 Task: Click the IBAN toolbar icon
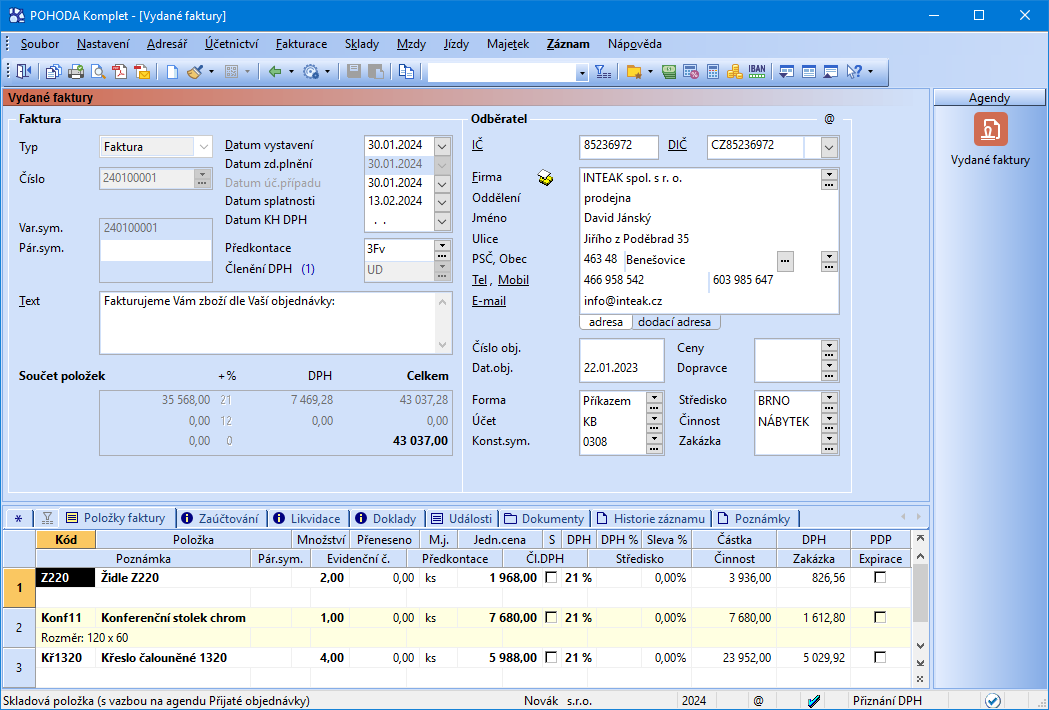click(757, 72)
